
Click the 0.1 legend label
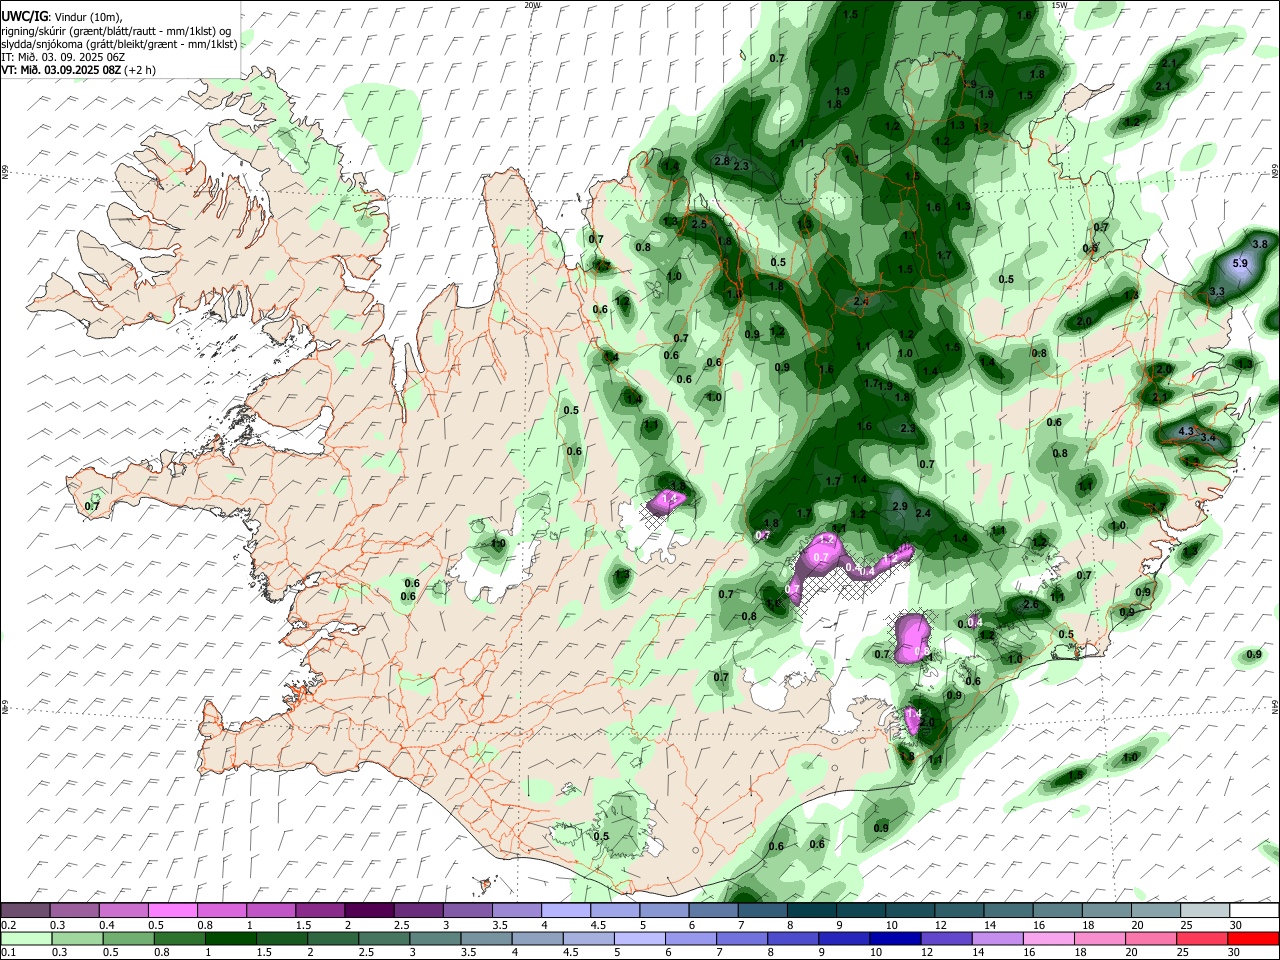9,953
